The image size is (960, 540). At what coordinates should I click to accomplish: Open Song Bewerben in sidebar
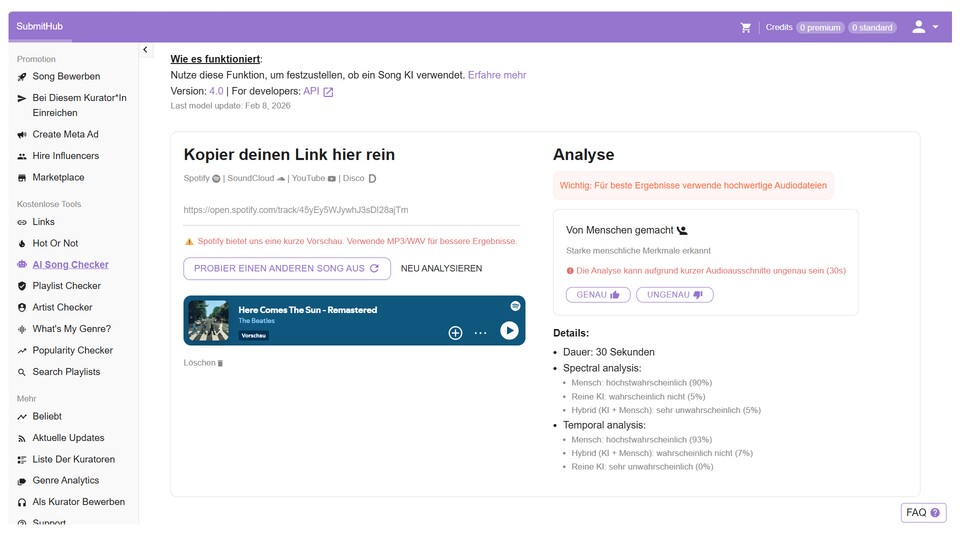coord(66,77)
